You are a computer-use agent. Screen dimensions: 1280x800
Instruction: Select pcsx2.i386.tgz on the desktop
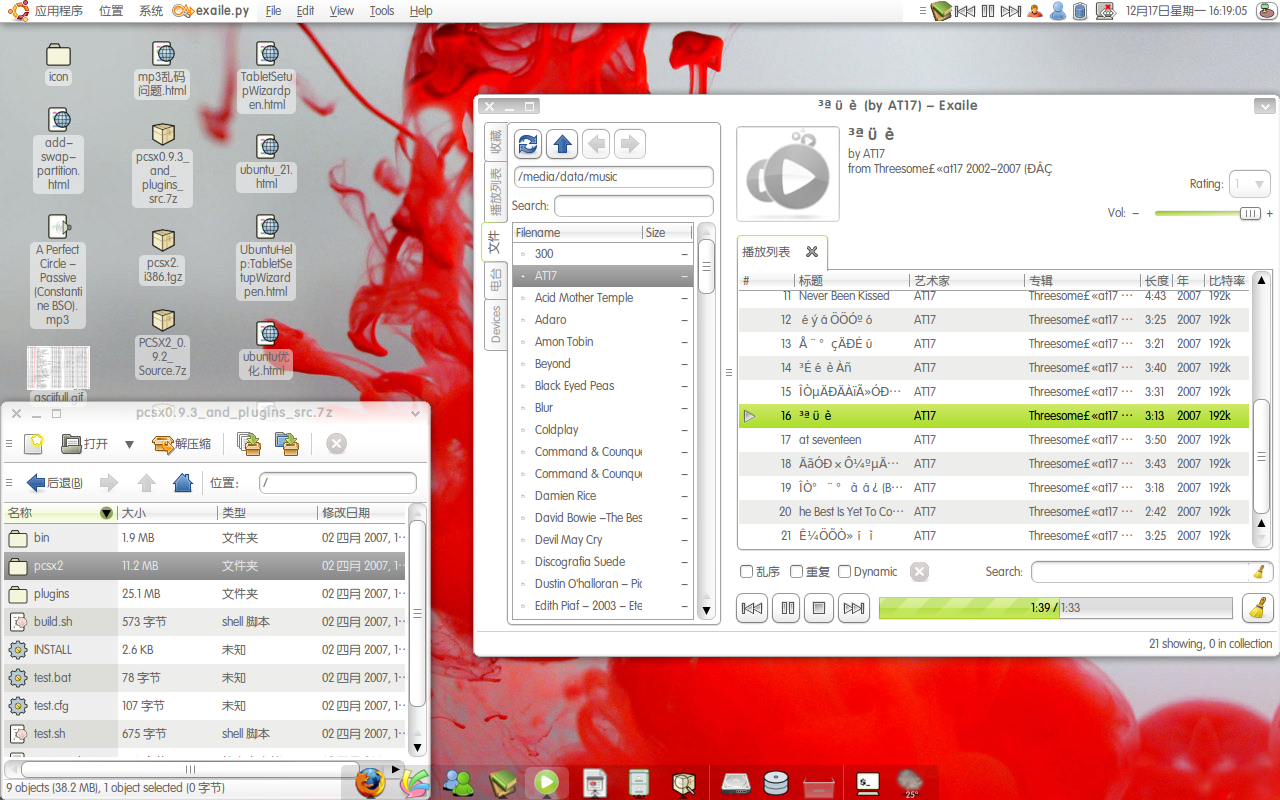[163, 256]
